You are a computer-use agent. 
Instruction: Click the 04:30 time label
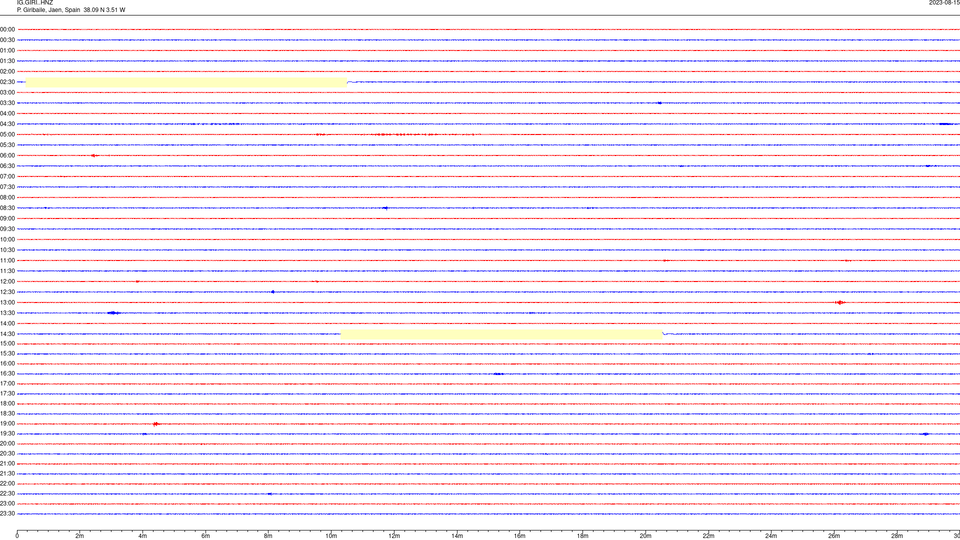(x=8, y=124)
